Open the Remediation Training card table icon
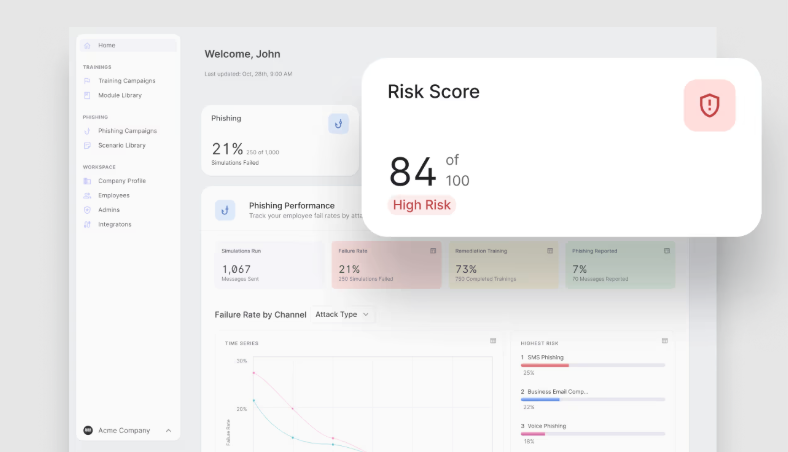The height and width of the screenshot is (452, 788). tap(550, 251)
